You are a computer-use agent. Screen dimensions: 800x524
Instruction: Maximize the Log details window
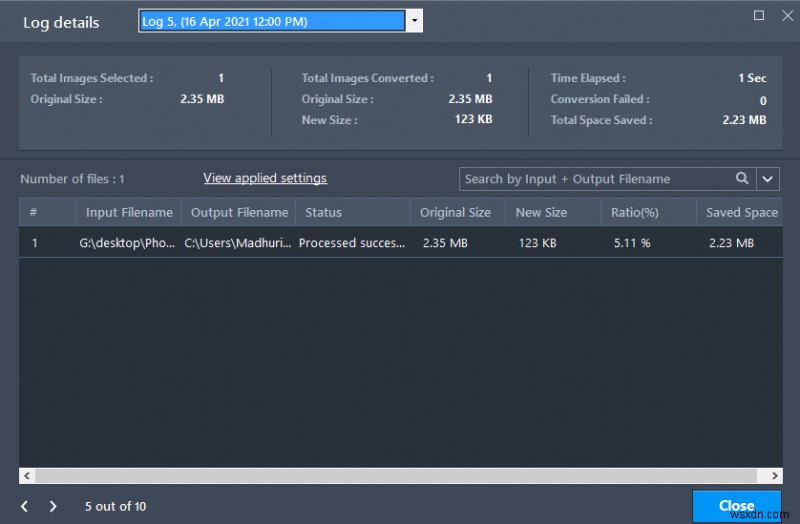[759, 15]
